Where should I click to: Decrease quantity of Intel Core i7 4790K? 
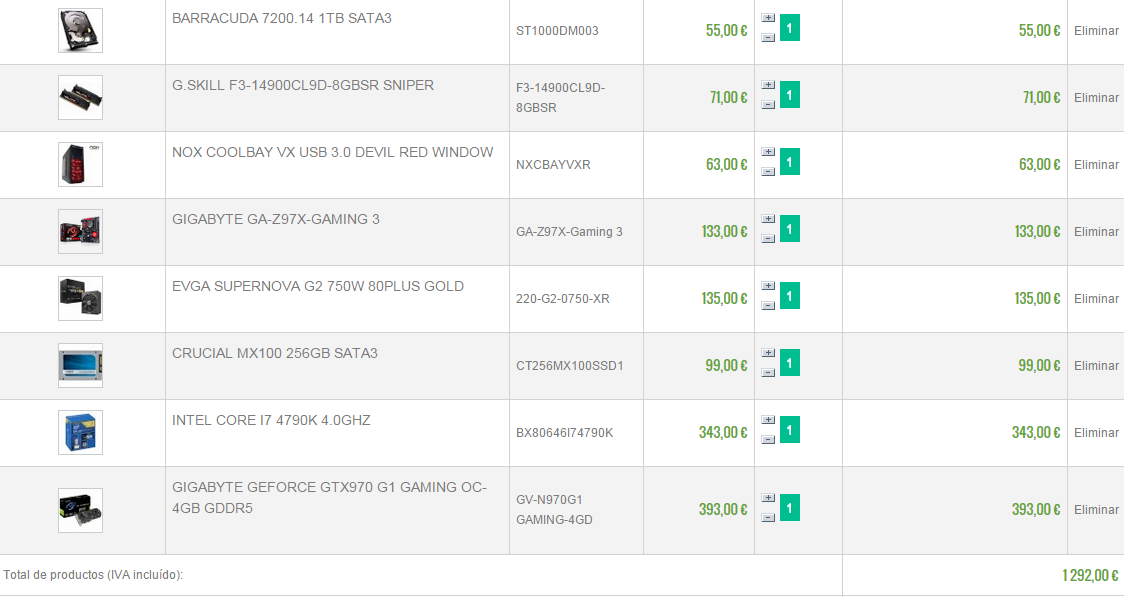point(768,440)
